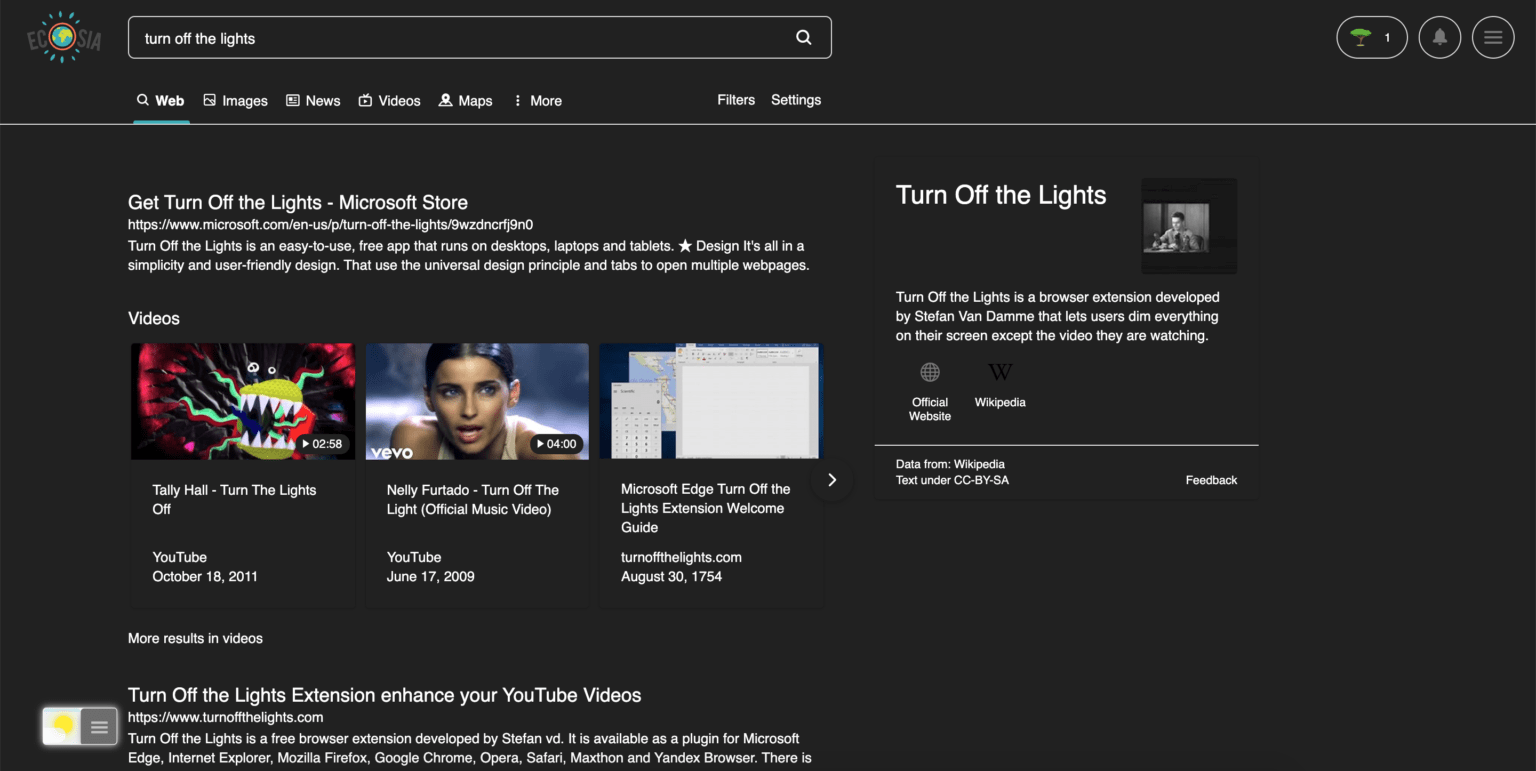Image resolution: width=1536 pixels, height=771 pixels.
Task: Open the tree counter badge
Action: point(1372,38)
